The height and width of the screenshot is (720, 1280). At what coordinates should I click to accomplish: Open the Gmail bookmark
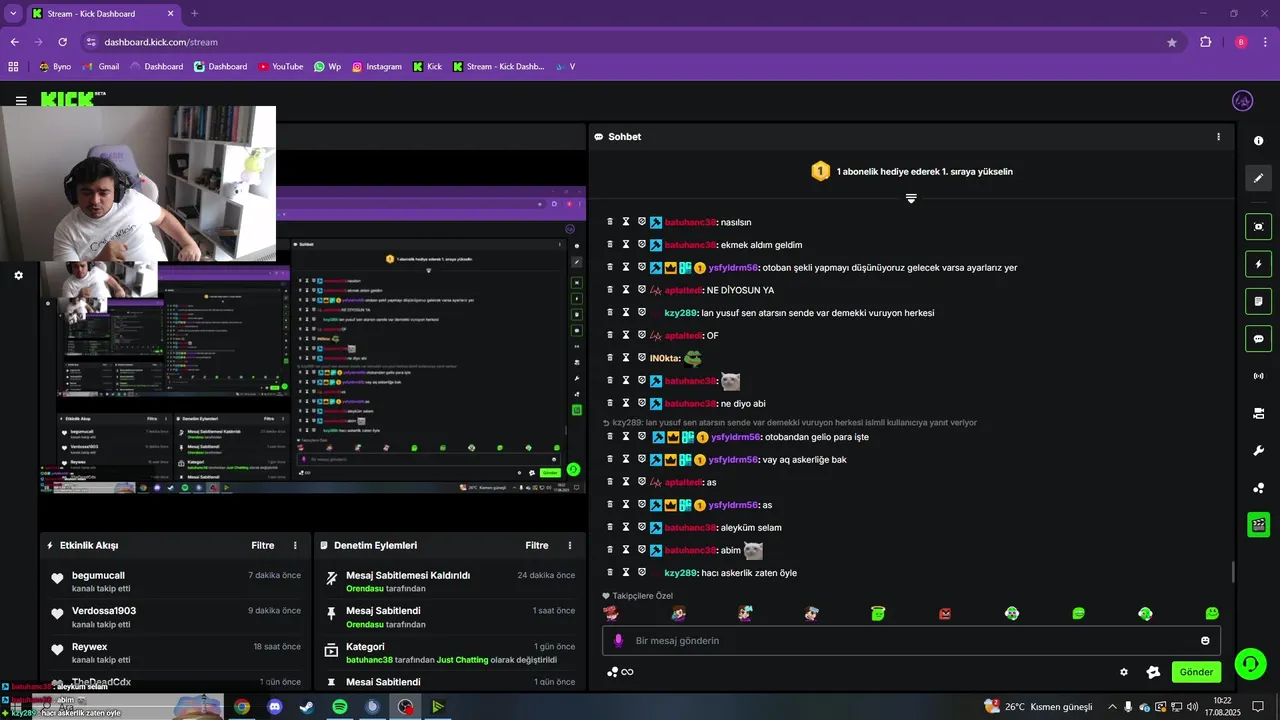tap(100, 67)
